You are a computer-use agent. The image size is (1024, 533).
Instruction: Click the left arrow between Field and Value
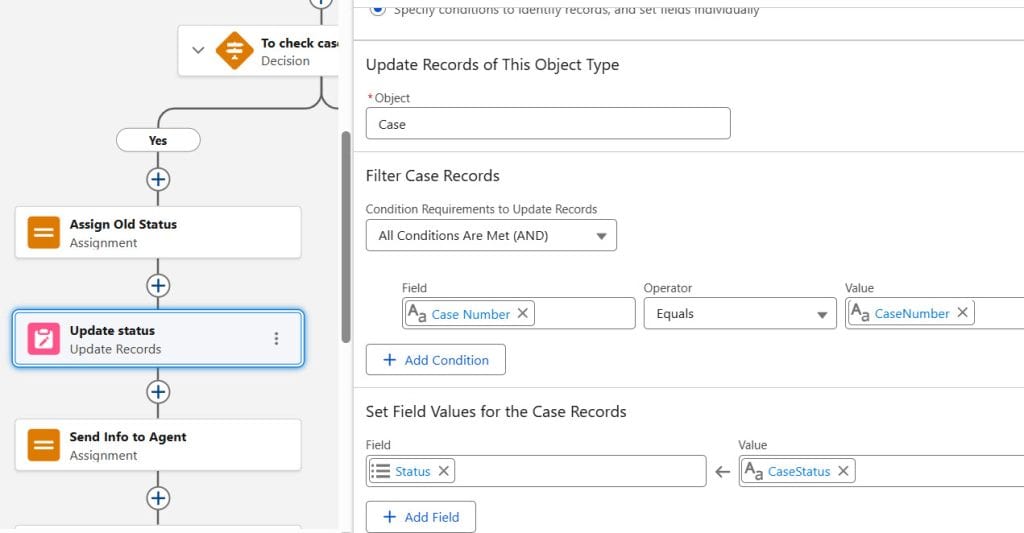pyautogui.click(x=722, y=472)
